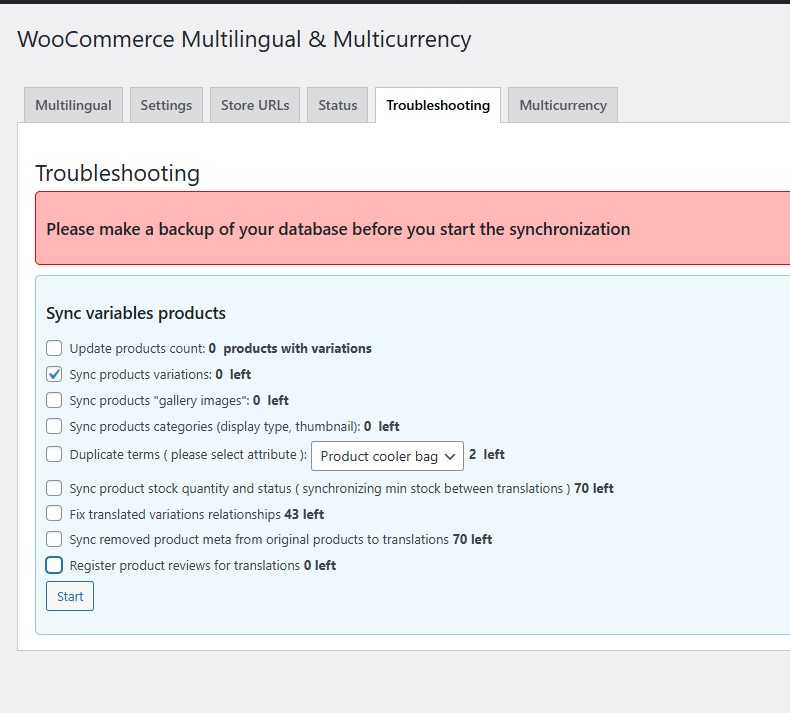Click the '43 left' count text
The width and height of the screenshot is (790, 713).
304,514
